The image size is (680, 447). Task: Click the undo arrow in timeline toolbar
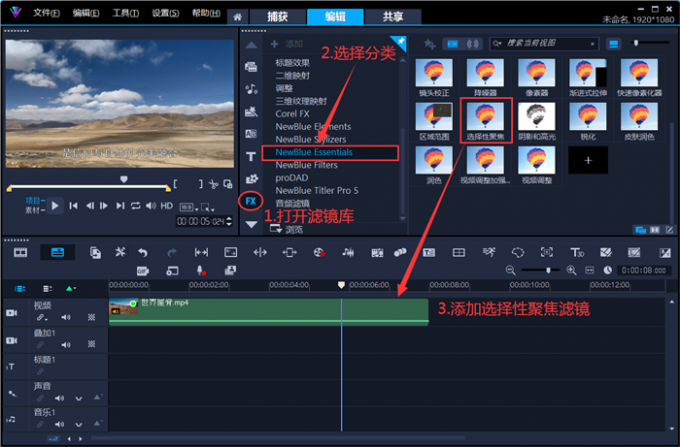point(143,252)
